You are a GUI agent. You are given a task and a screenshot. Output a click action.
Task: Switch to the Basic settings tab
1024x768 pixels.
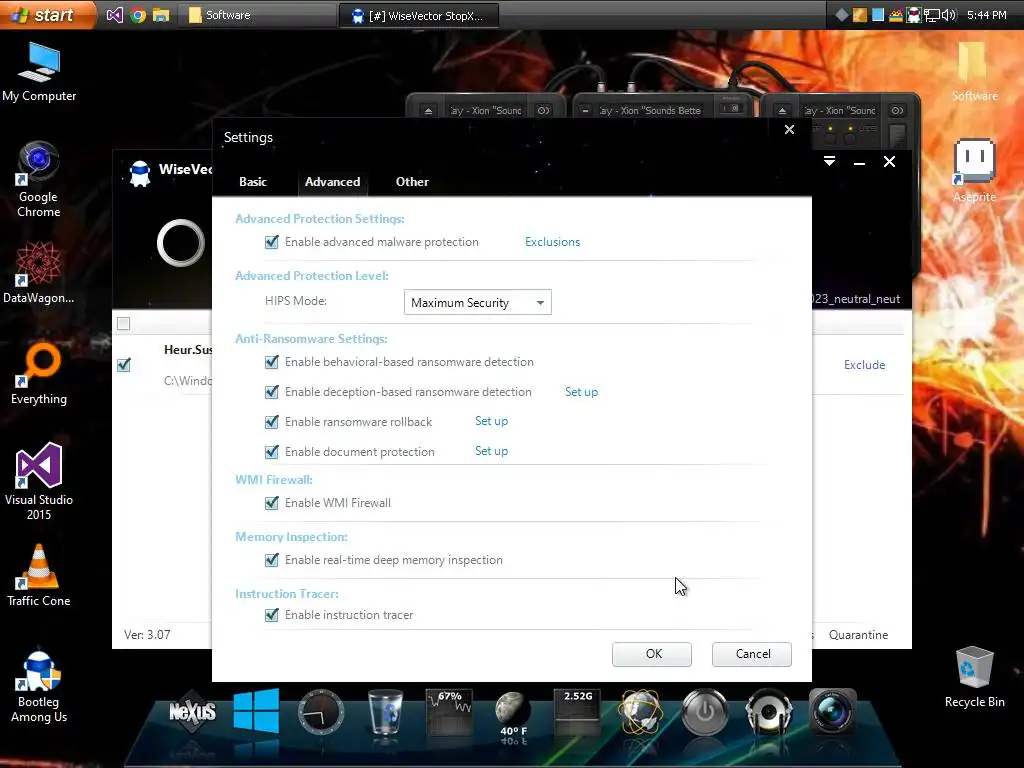click(x=253, y=182)
